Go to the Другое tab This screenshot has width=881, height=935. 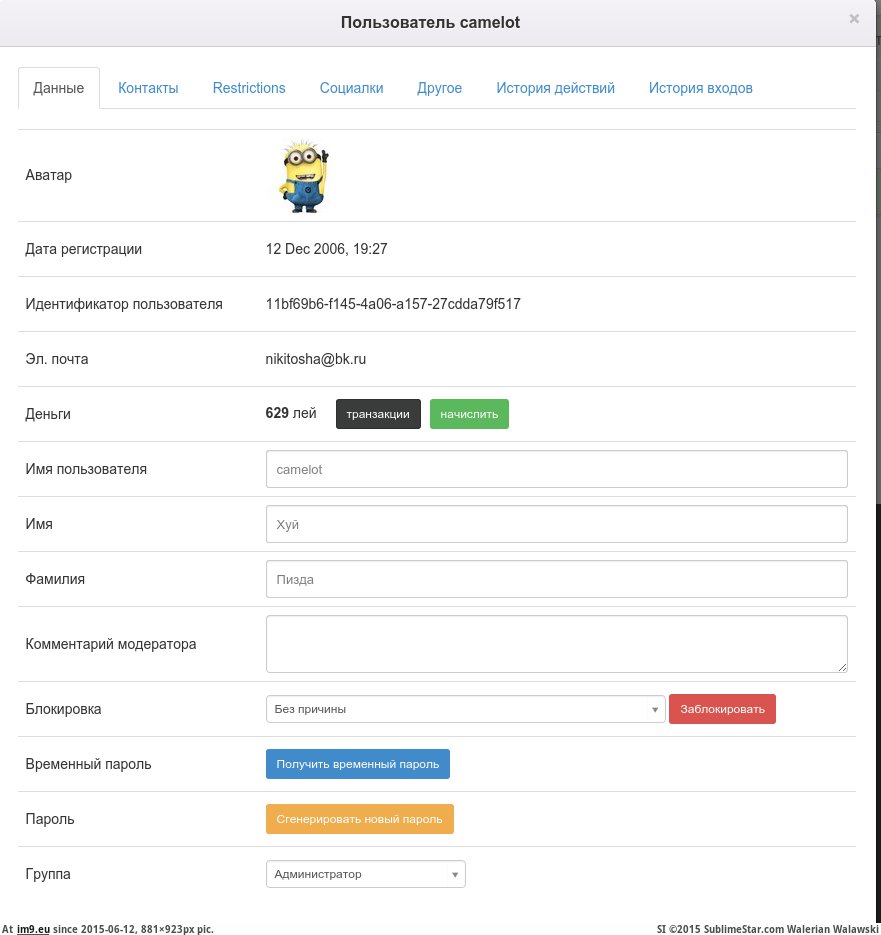tap(439, 88)
